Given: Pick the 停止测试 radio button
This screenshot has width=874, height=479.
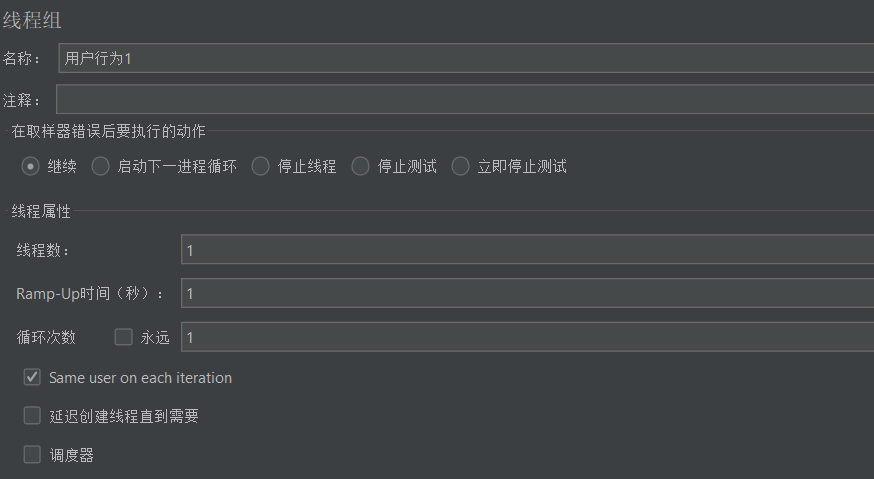Looking at the screenshot, I should coord(360,166).
